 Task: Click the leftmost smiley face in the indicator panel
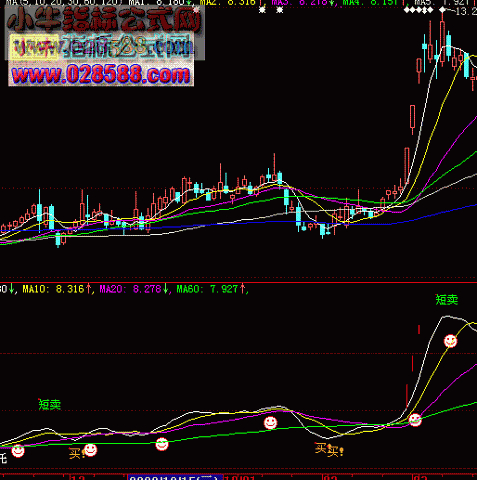point(18,451)
